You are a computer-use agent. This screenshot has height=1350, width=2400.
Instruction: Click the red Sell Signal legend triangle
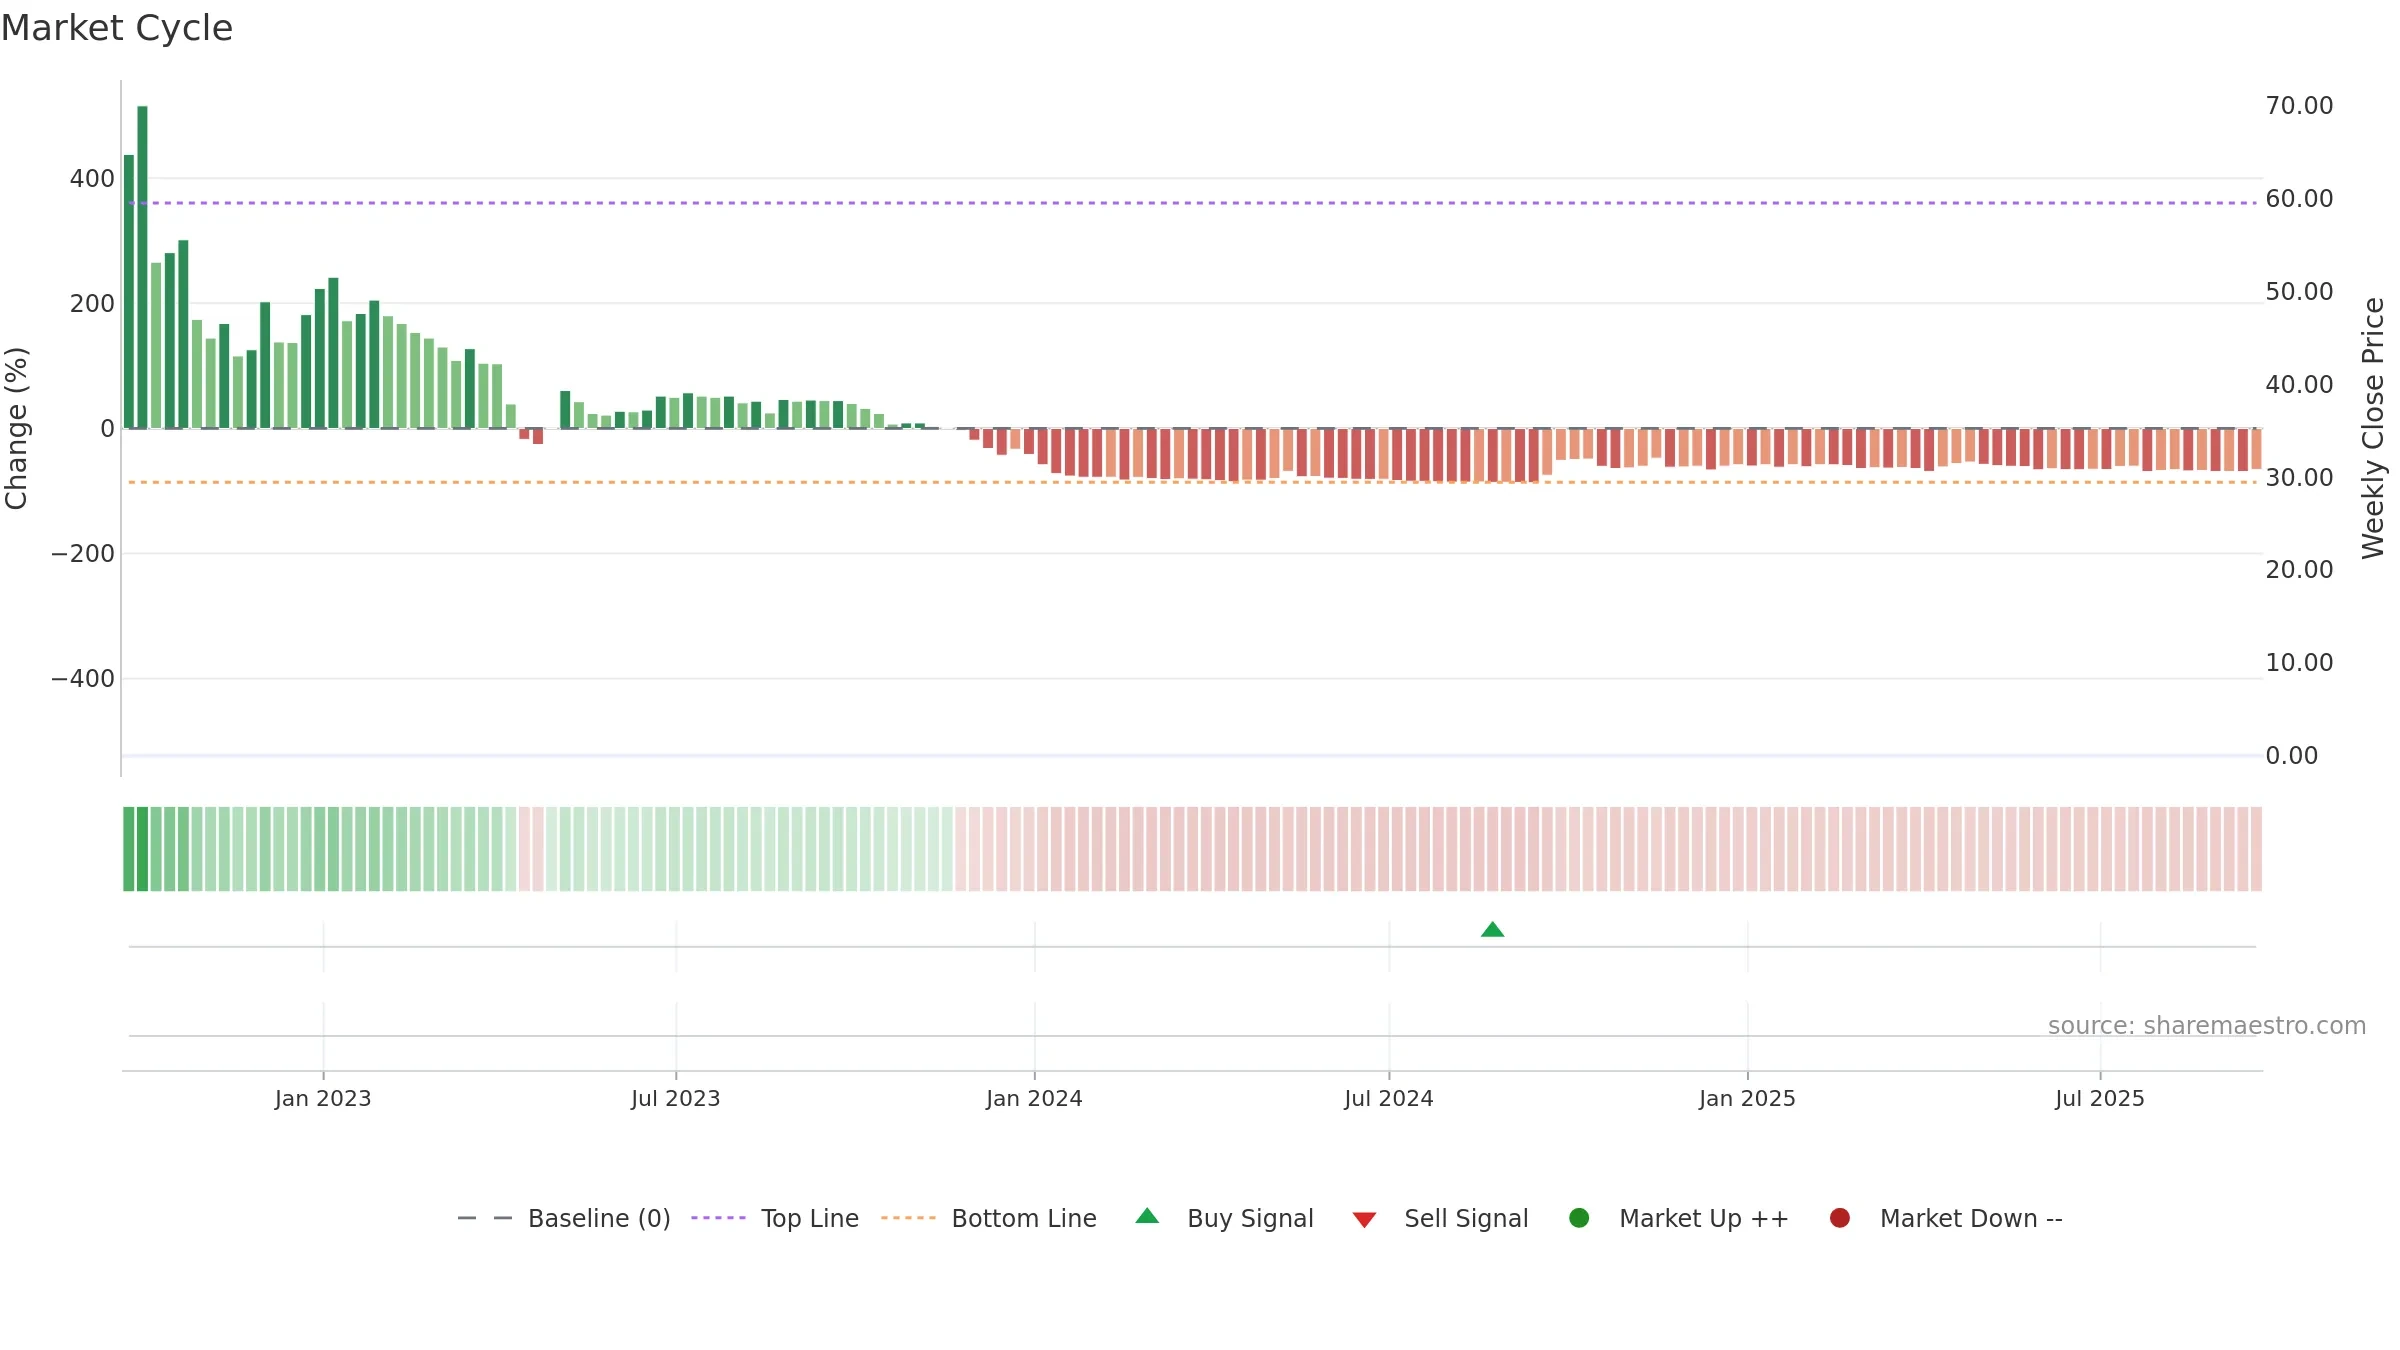pos(1364,1220)
